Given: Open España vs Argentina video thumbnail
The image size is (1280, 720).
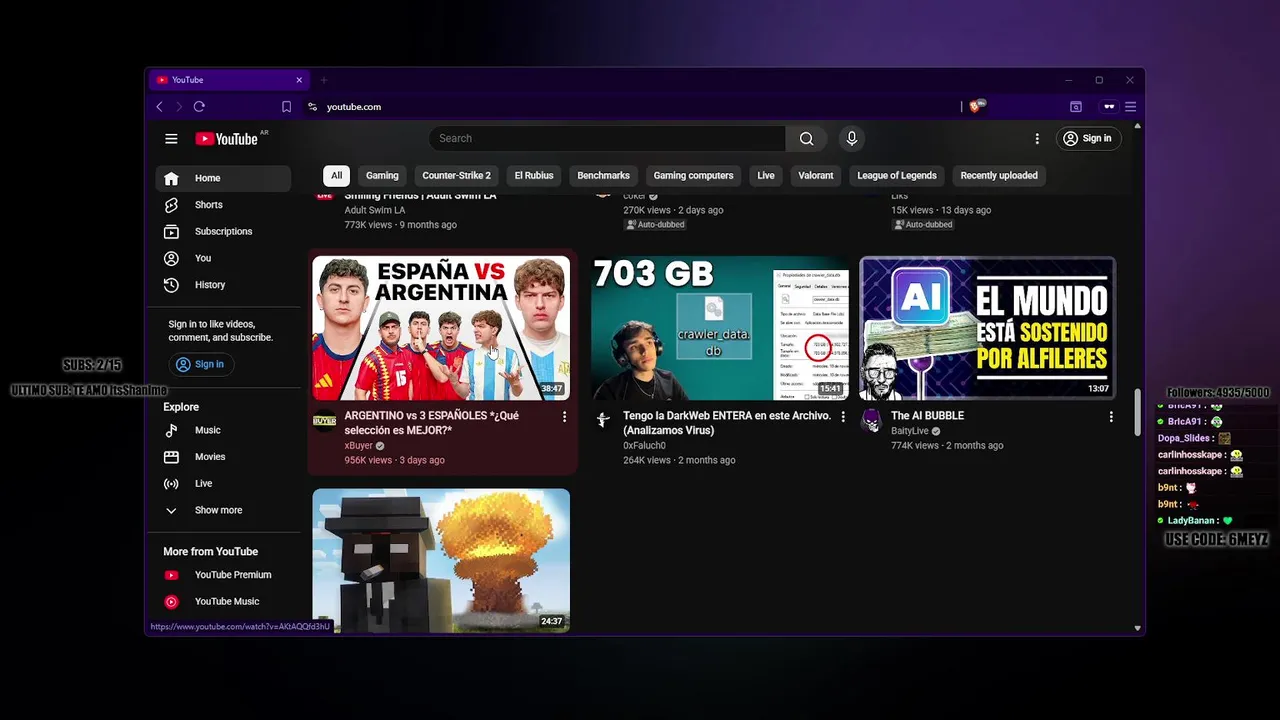Looking at the screenshot, I should click(441, 328).
